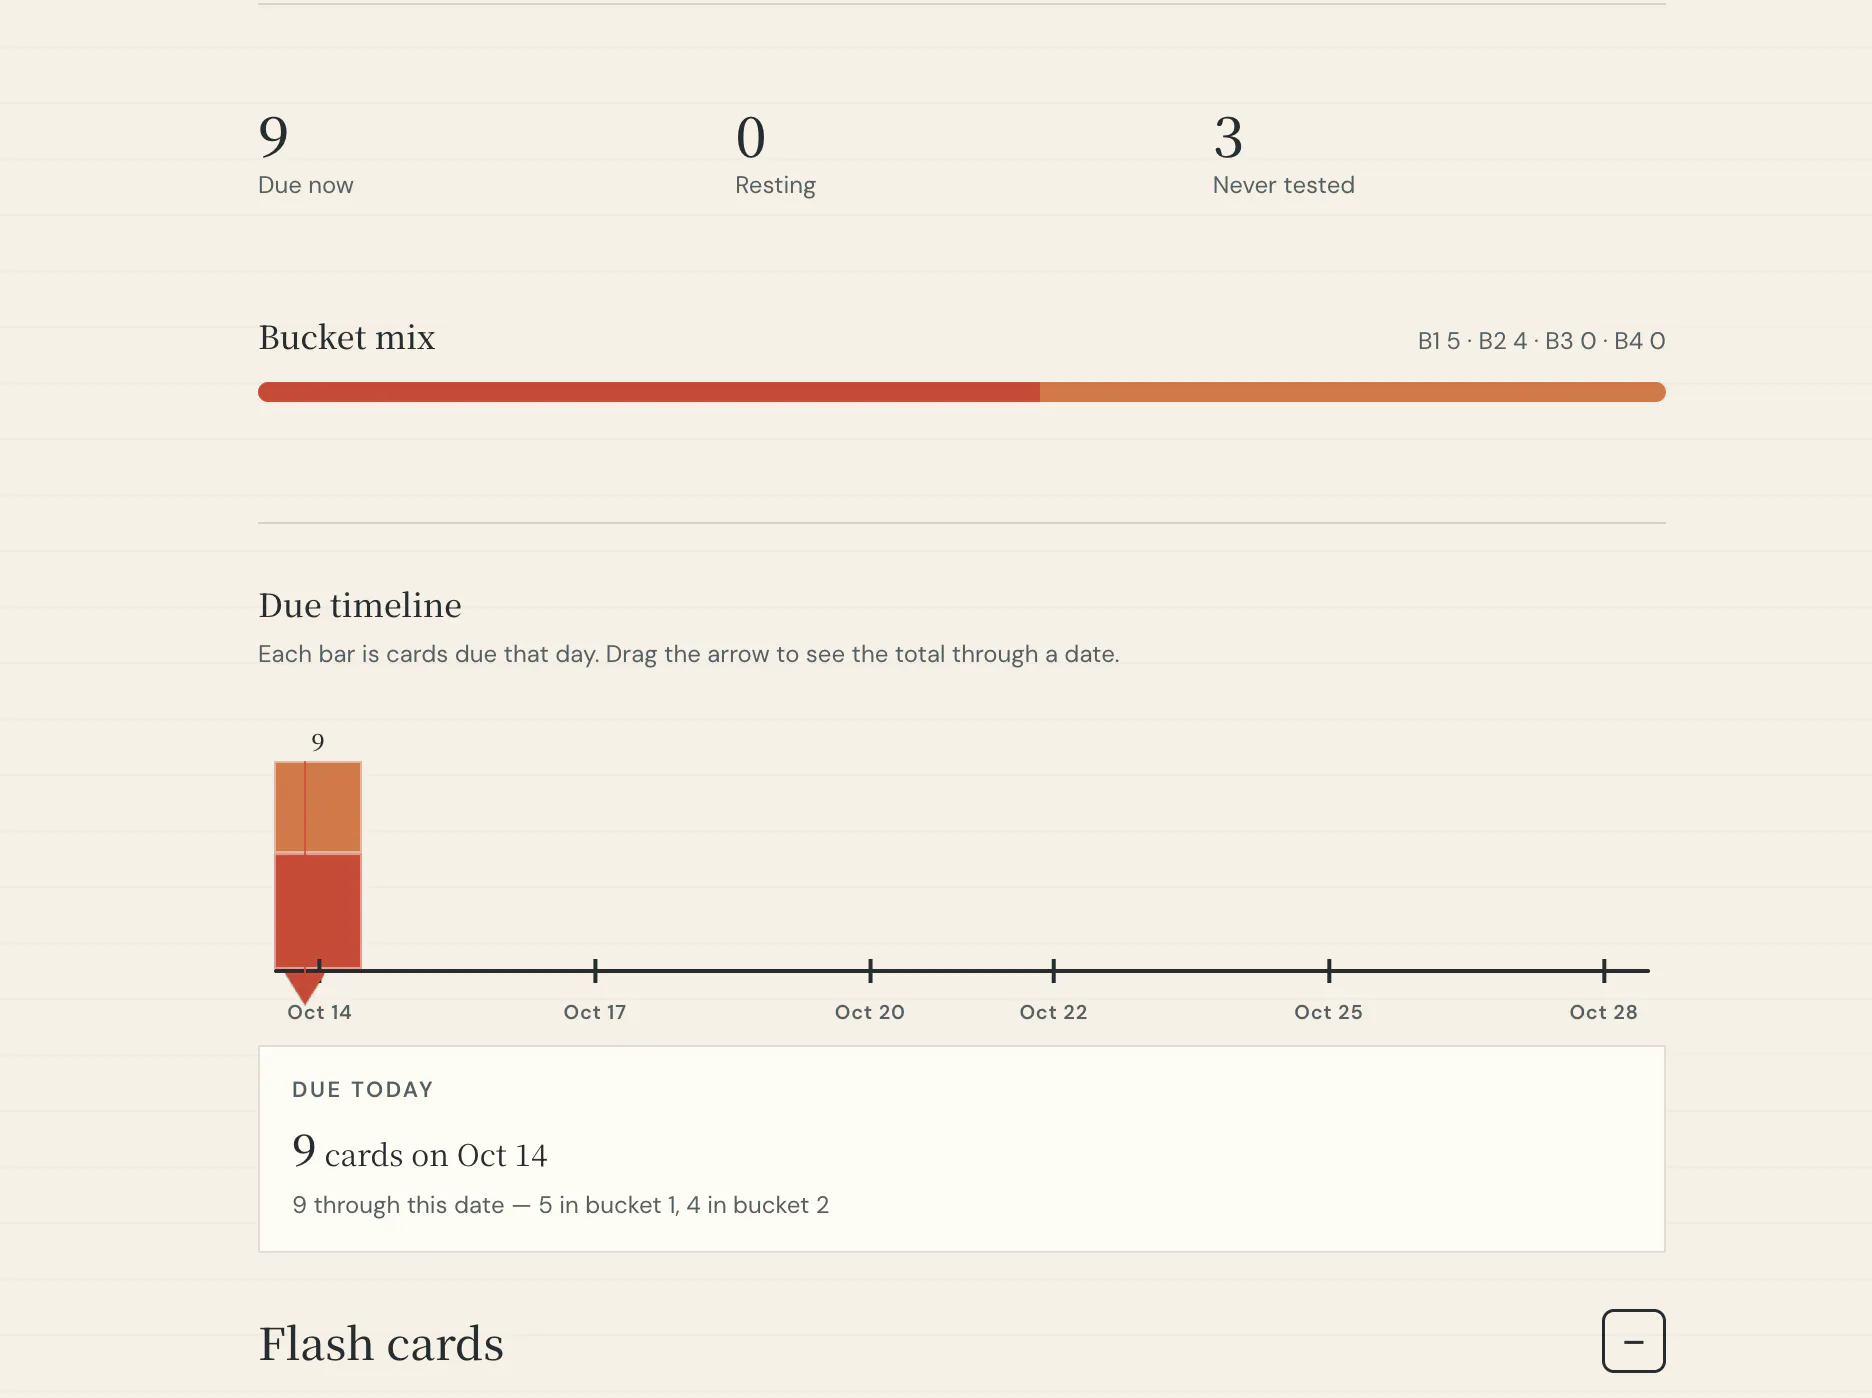This screenshot has height=1398, width=1872.
Task: Select the Oct 25 timeline tick
Action: pyautogui.click(x=1329, y=970)
